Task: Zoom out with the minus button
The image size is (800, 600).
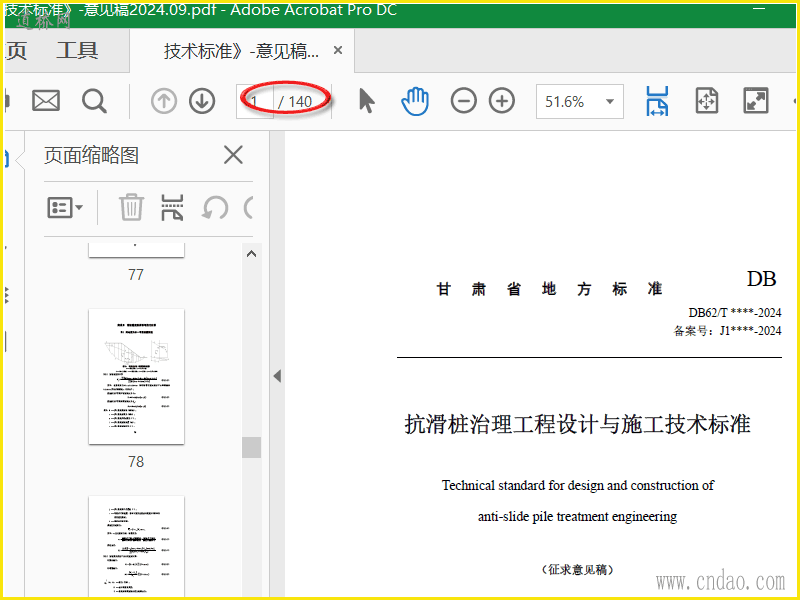Action: pos(463,101)
